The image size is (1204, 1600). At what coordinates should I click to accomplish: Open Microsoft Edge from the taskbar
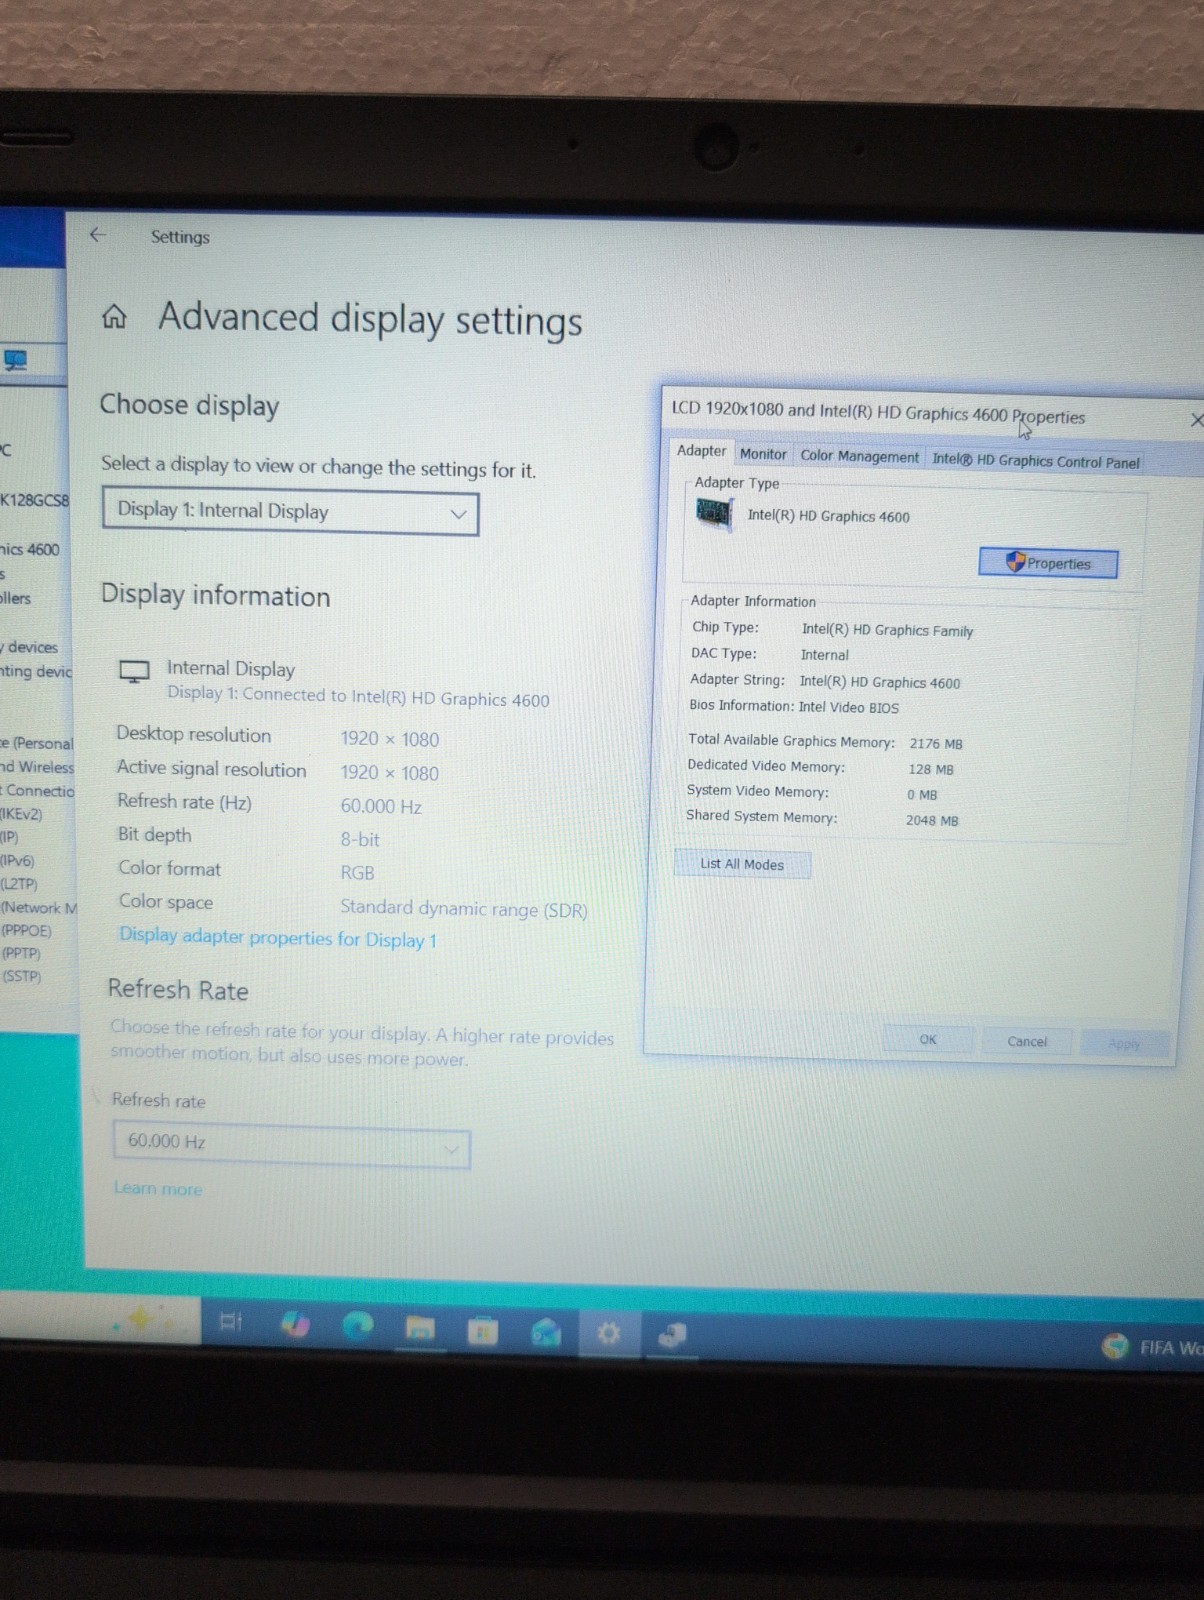click(x=358, y=1326)
